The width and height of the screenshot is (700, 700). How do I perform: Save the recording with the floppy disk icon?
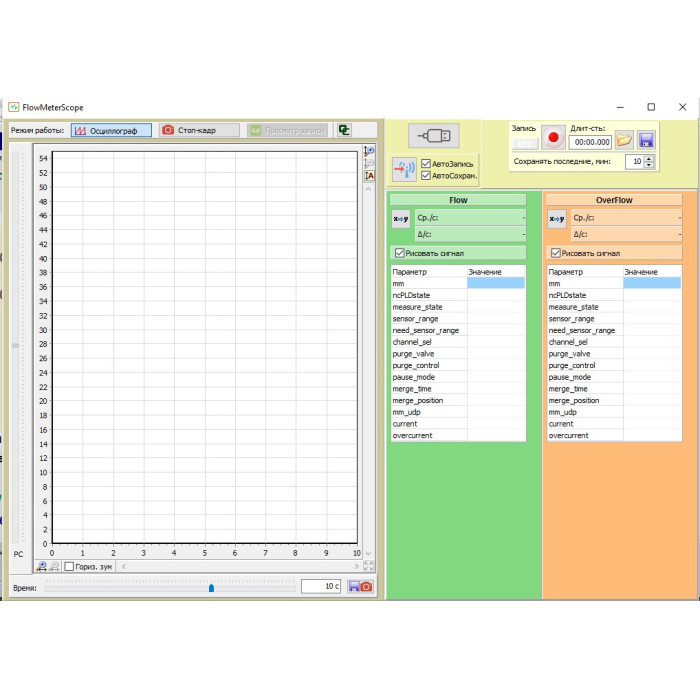(646, 141)
